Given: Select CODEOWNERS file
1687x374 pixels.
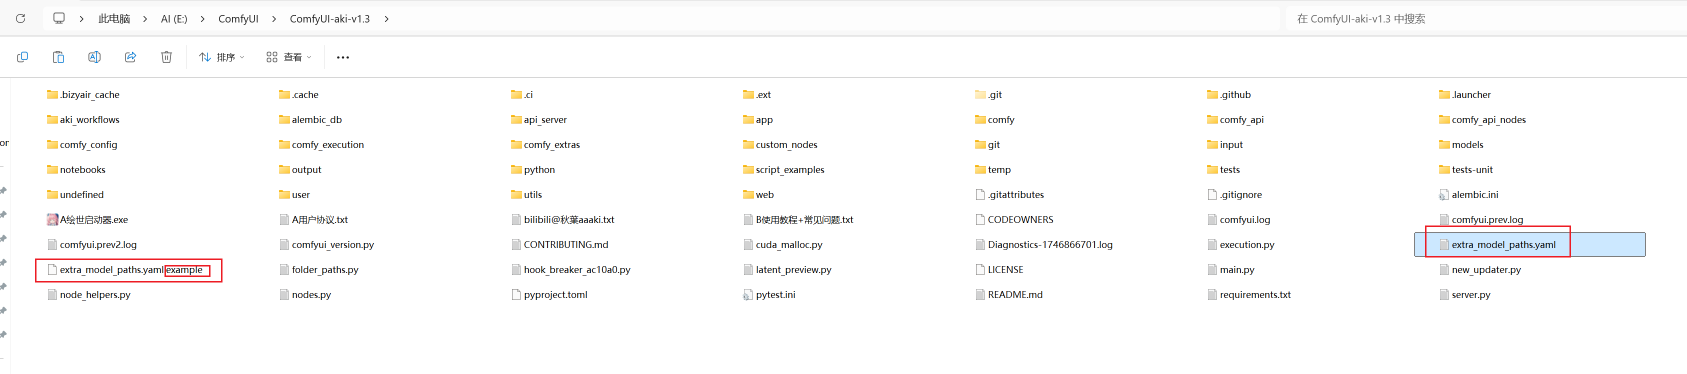Looking at the screenshot, I should [x=1014, y=219].
